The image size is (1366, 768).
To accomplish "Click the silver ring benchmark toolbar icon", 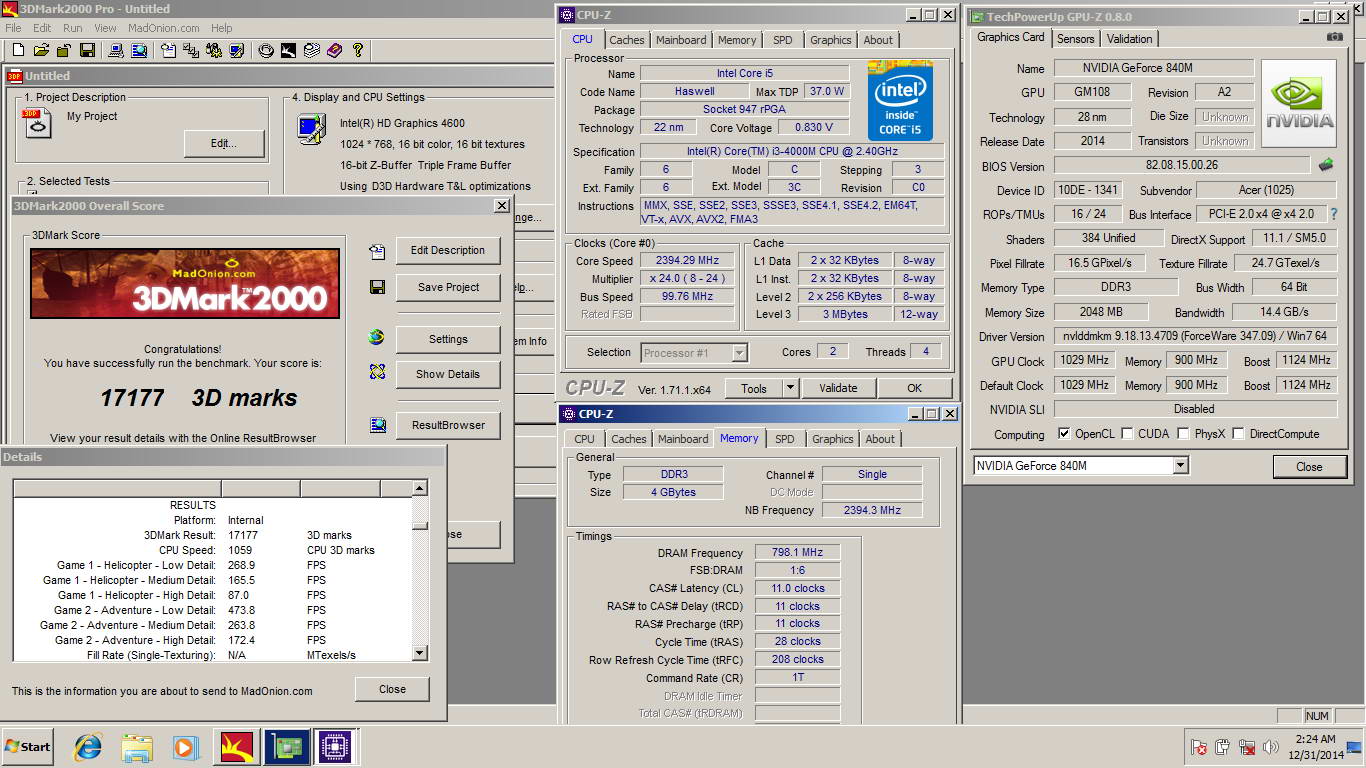I will coord(266,50).
